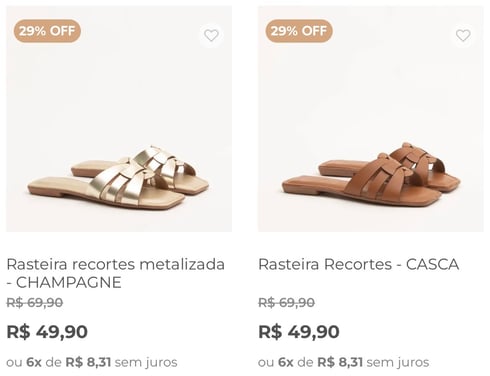490x376 pixels.
Task: Open the brown leather sandal product photo
Action: click(371, 119)
